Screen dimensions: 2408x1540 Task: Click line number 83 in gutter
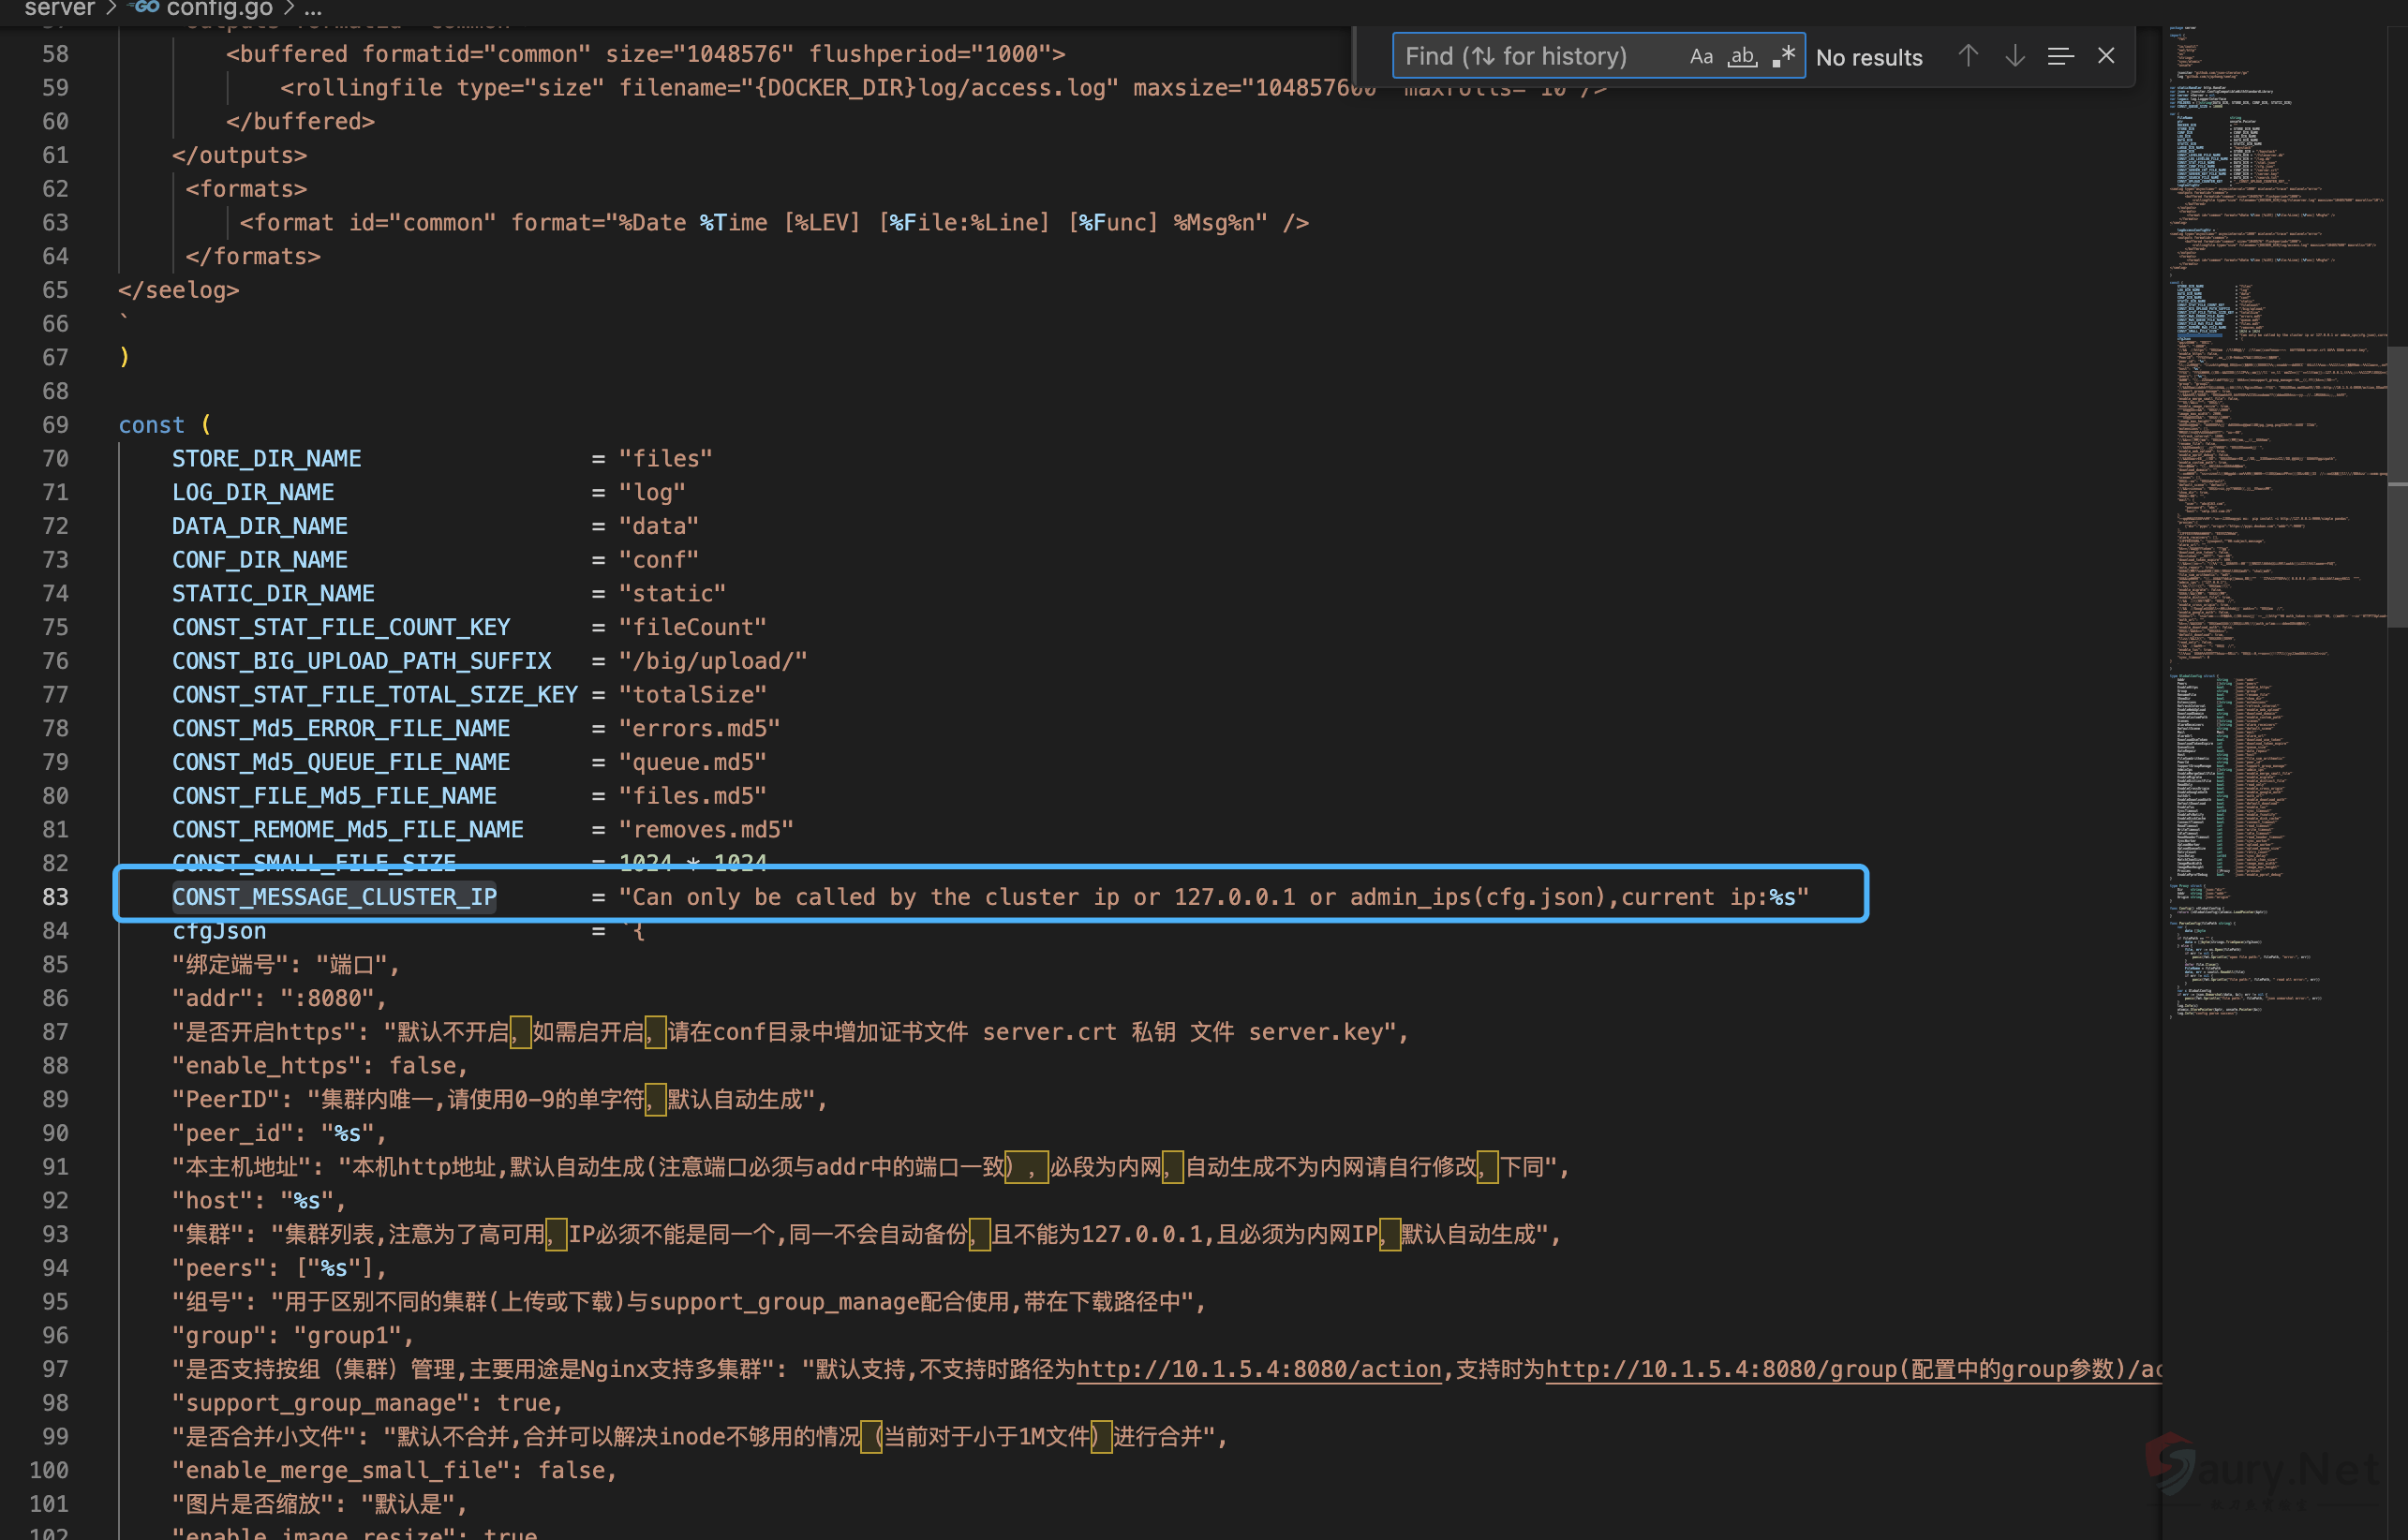point(55,897)
